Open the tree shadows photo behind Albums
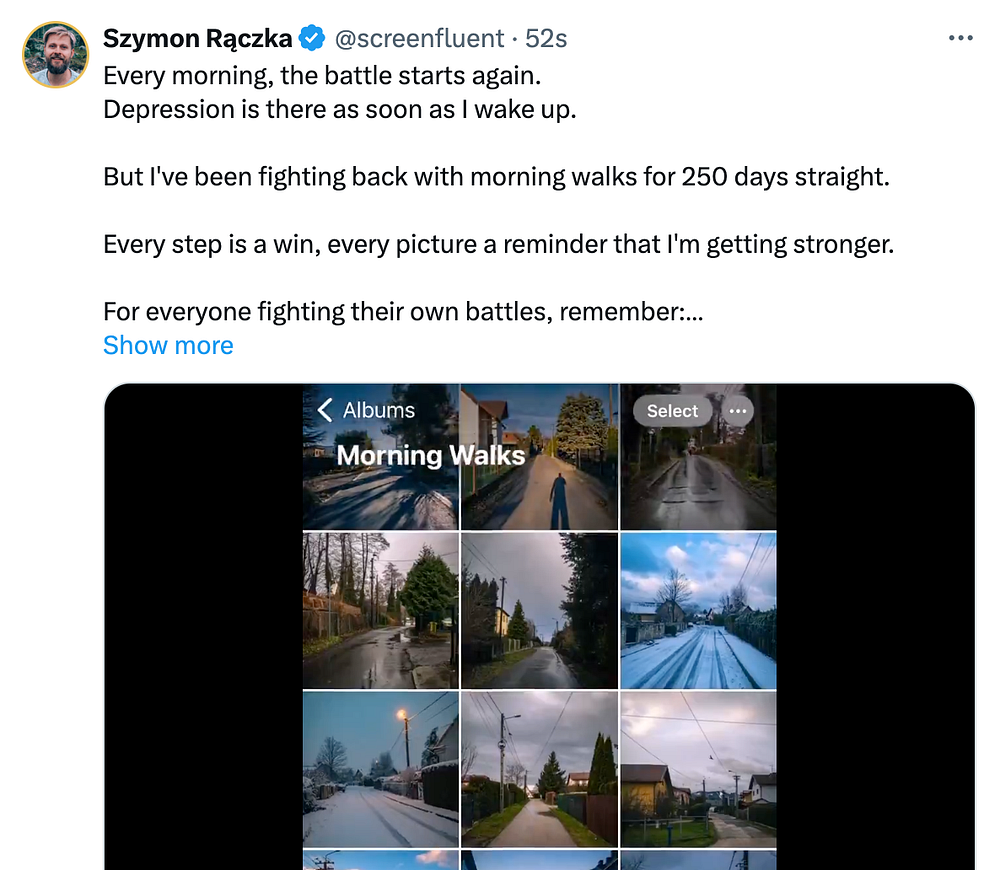 click(x=380, y=495)
